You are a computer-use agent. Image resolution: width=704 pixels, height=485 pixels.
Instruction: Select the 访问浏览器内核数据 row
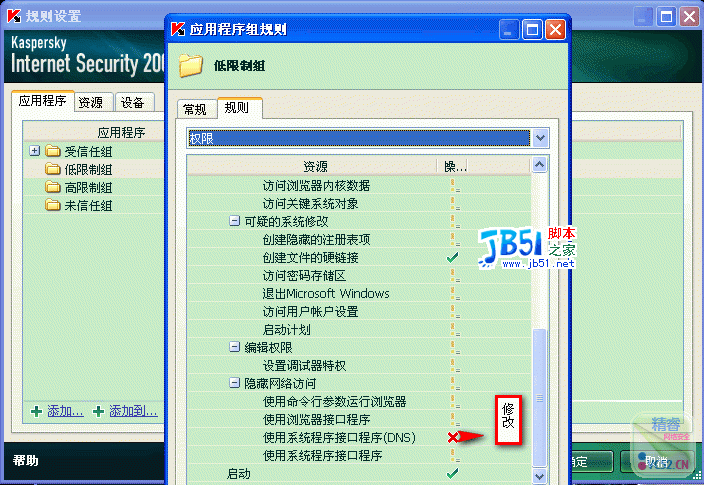[359, 185]
